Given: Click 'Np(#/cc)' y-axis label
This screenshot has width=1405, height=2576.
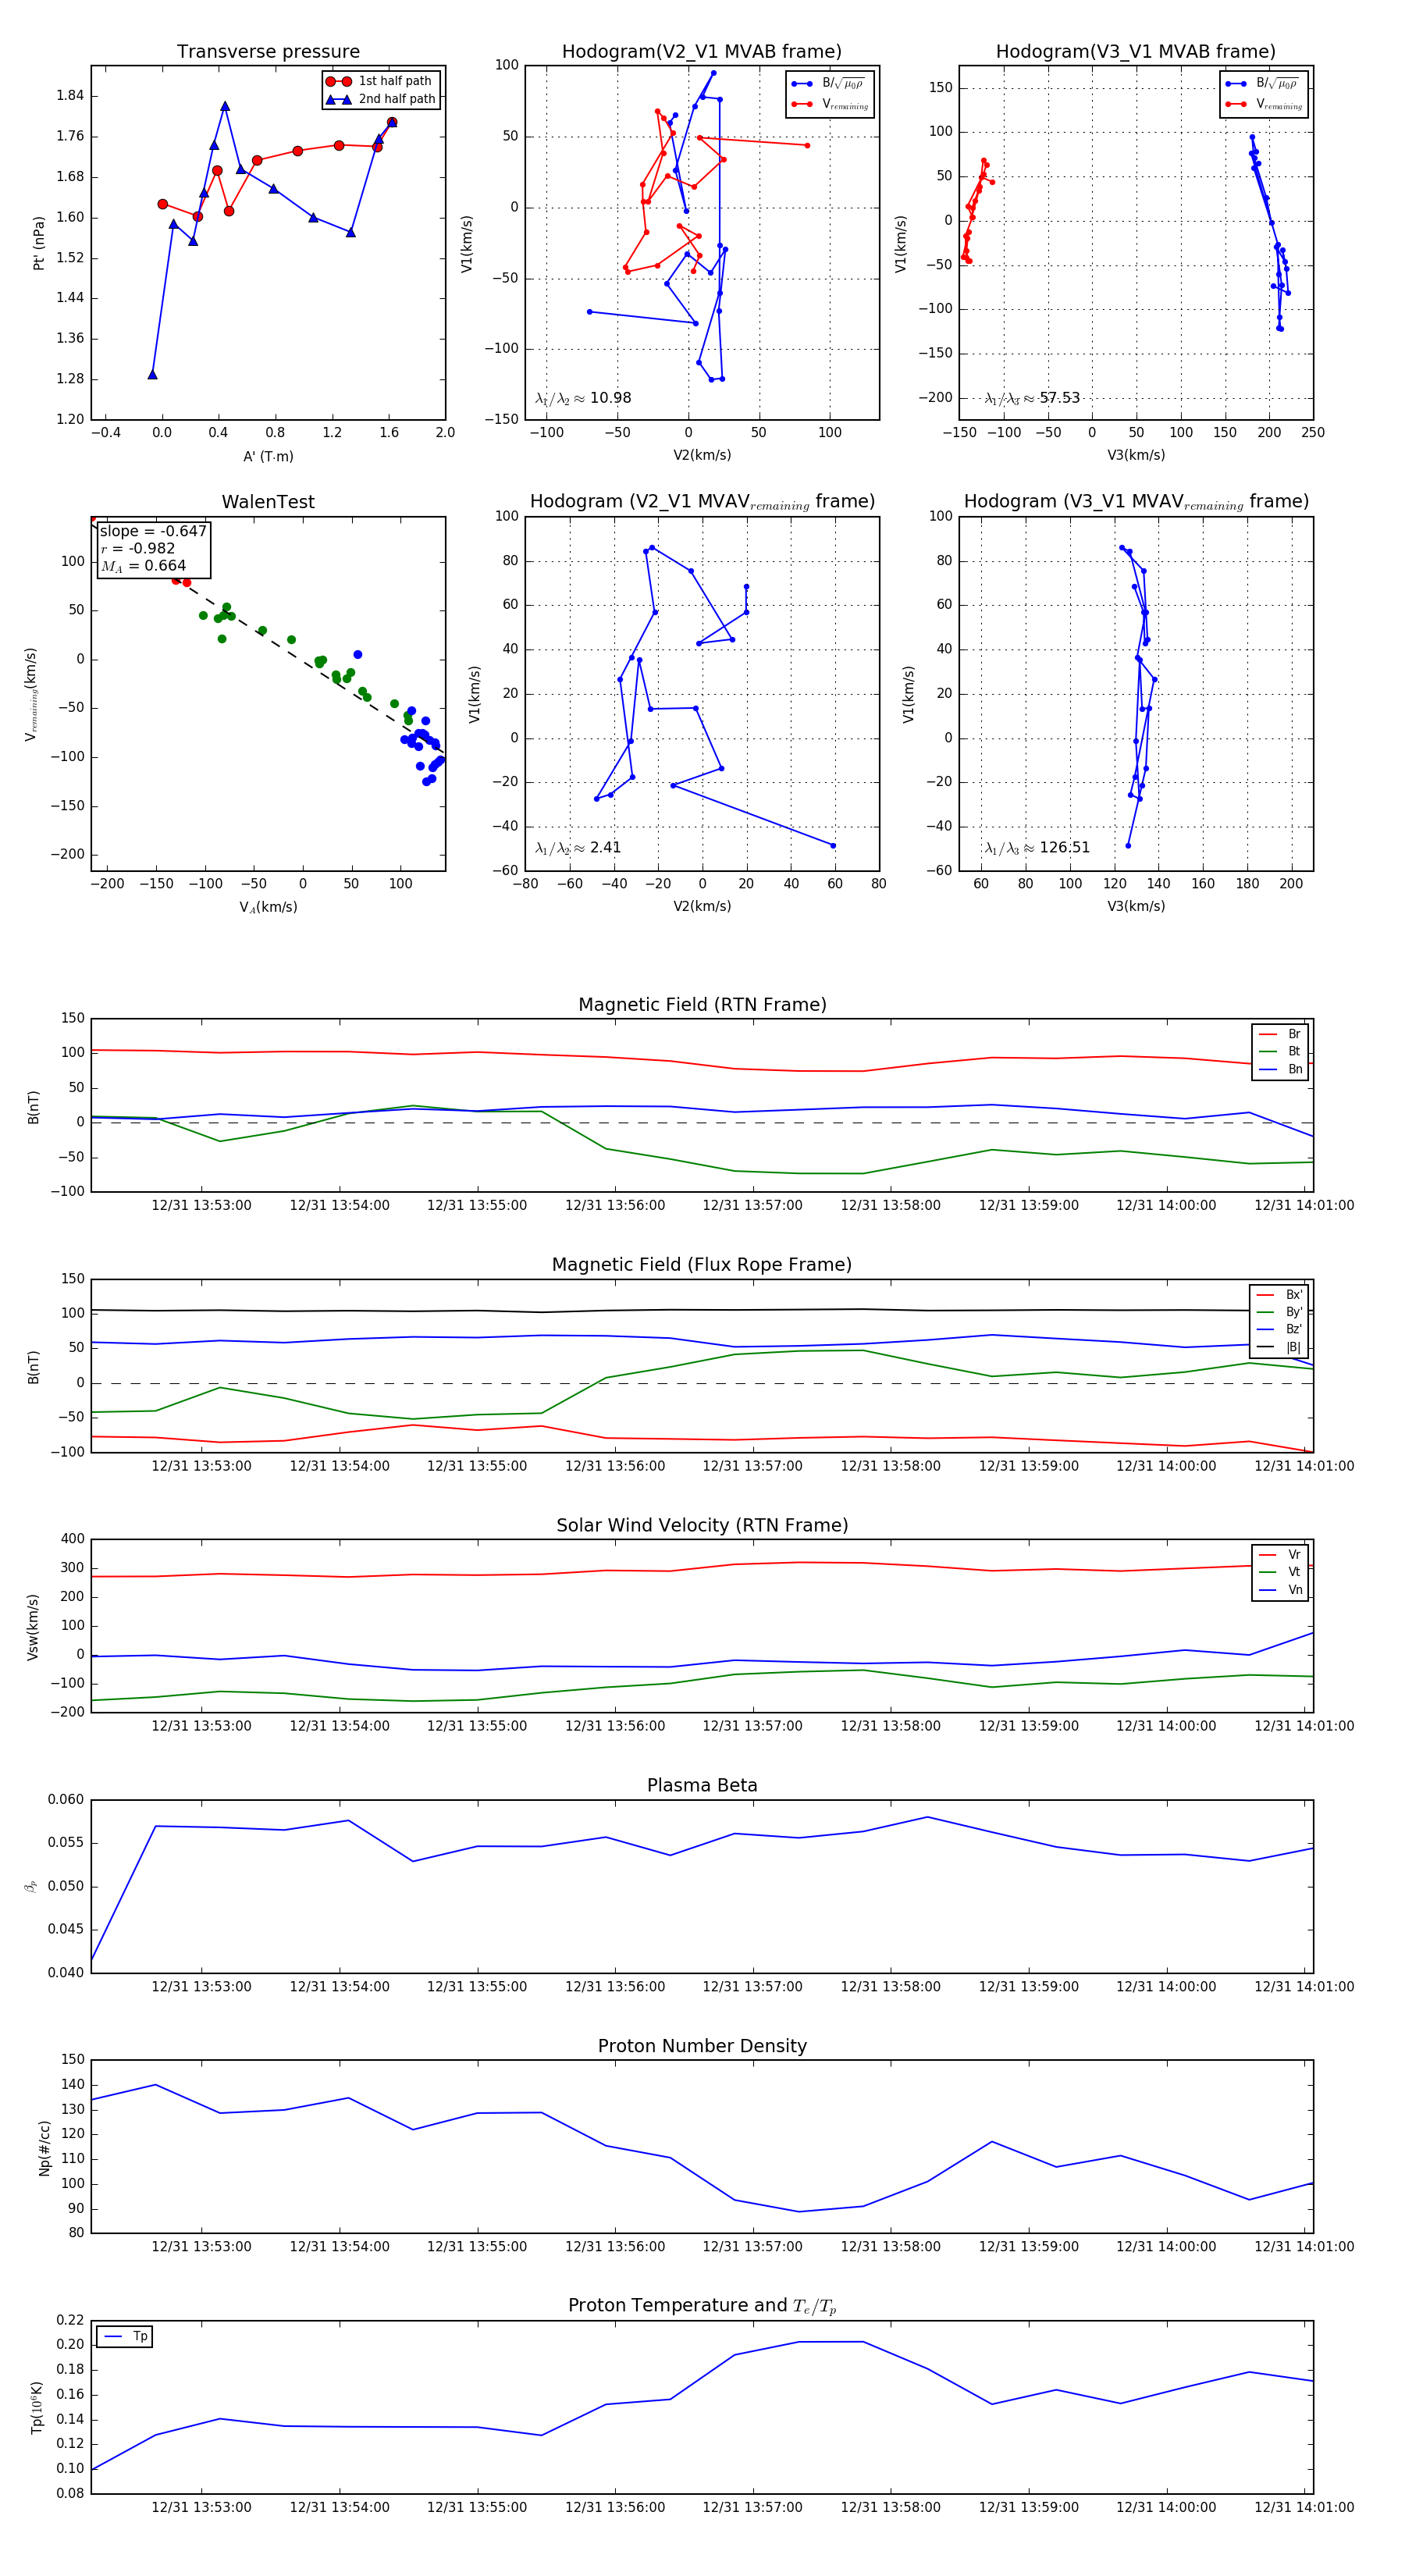Looking at the screenshot, I should [x=44, y=2148].
